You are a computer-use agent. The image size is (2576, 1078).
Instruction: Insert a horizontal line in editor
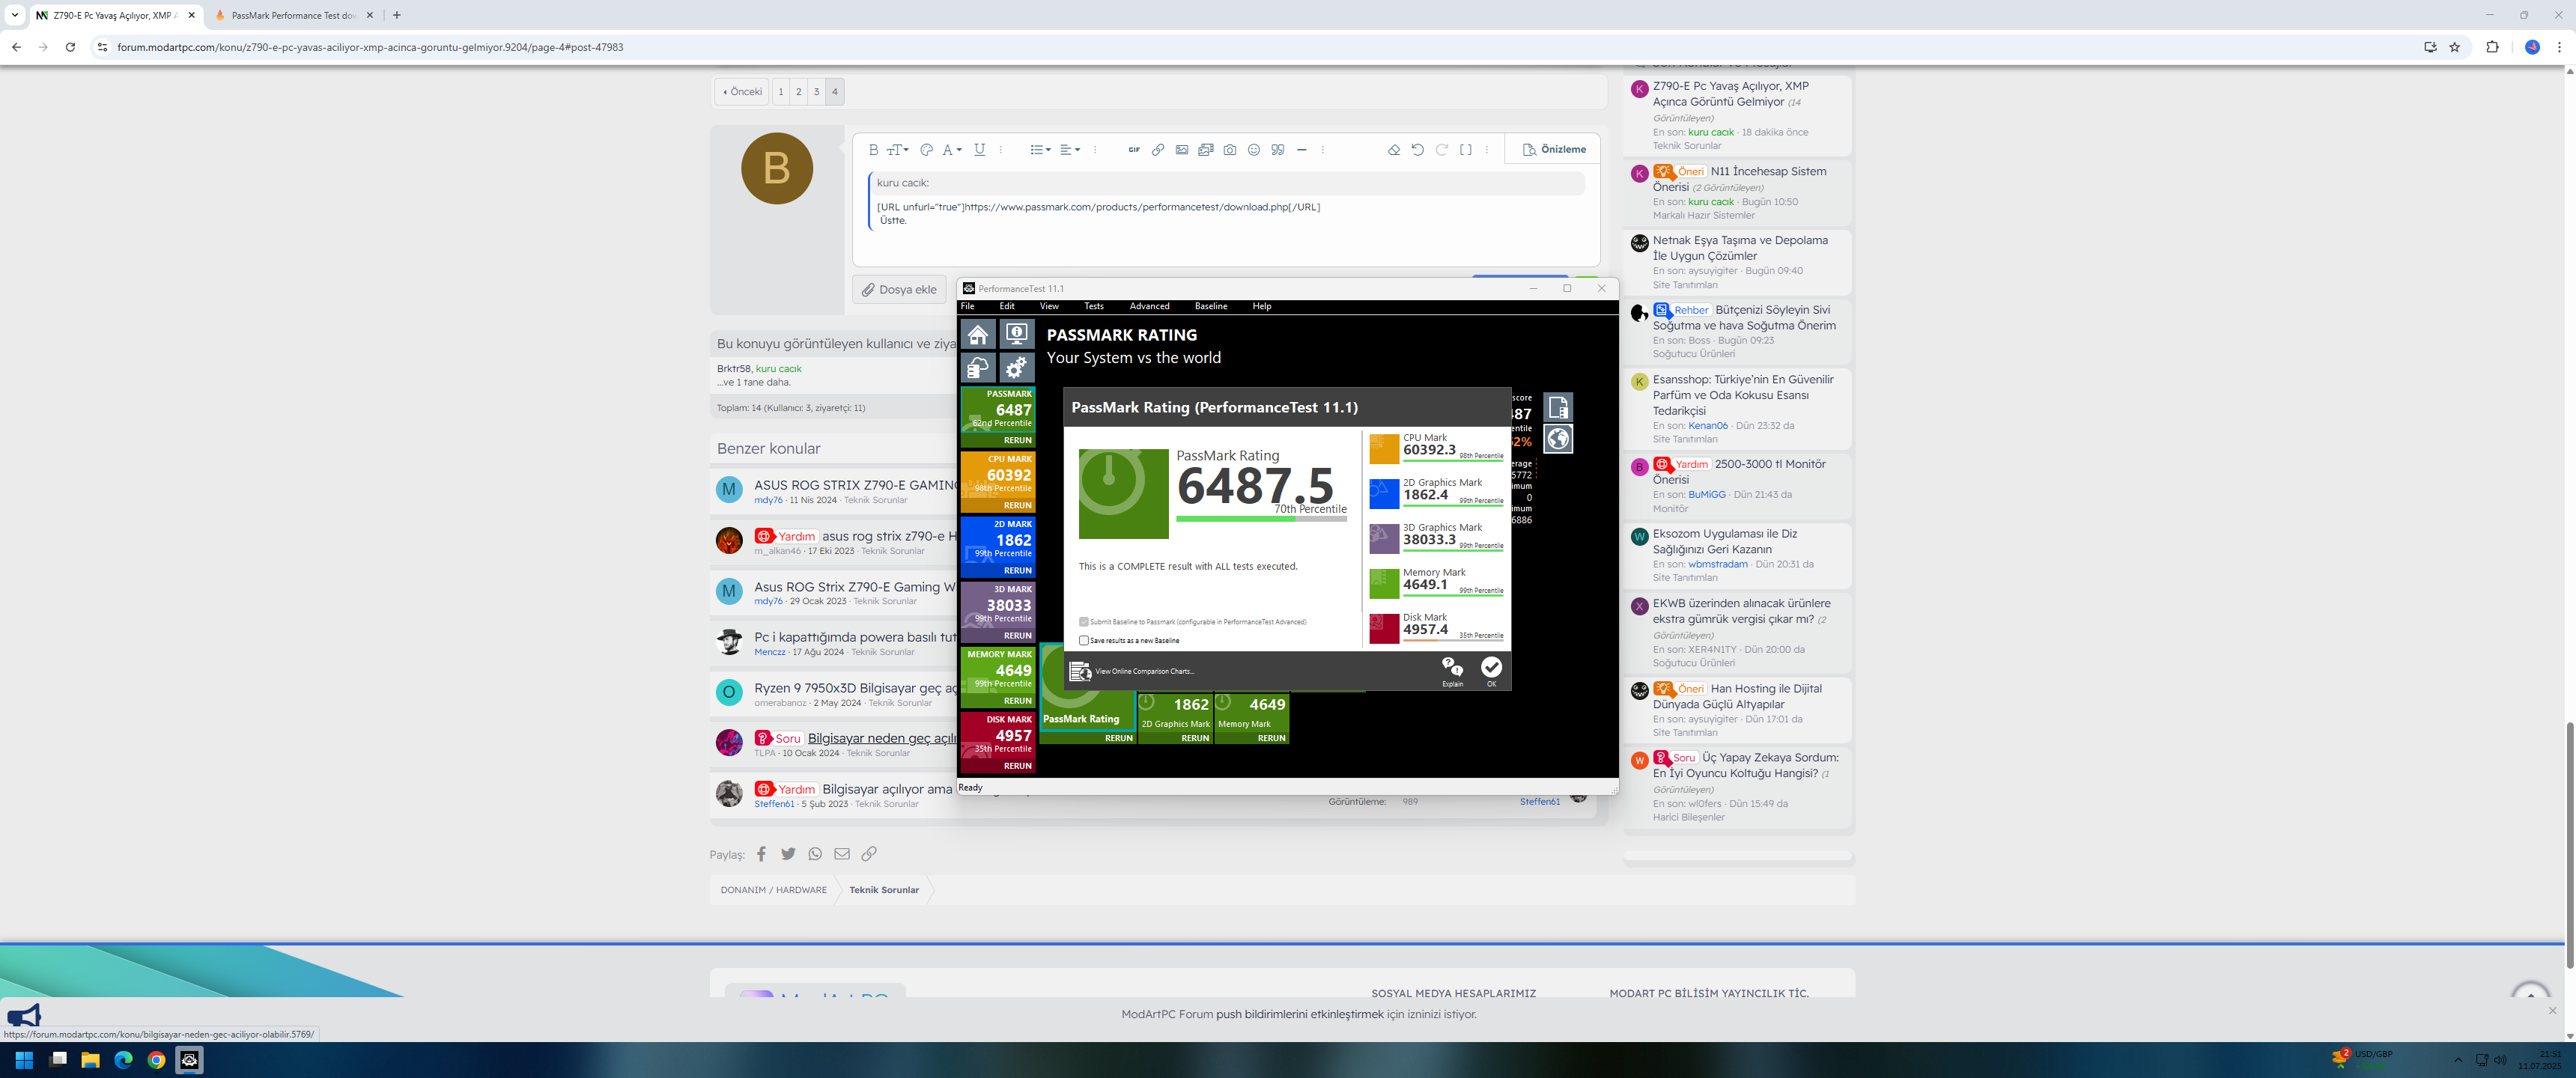(x=1301, y=150)
